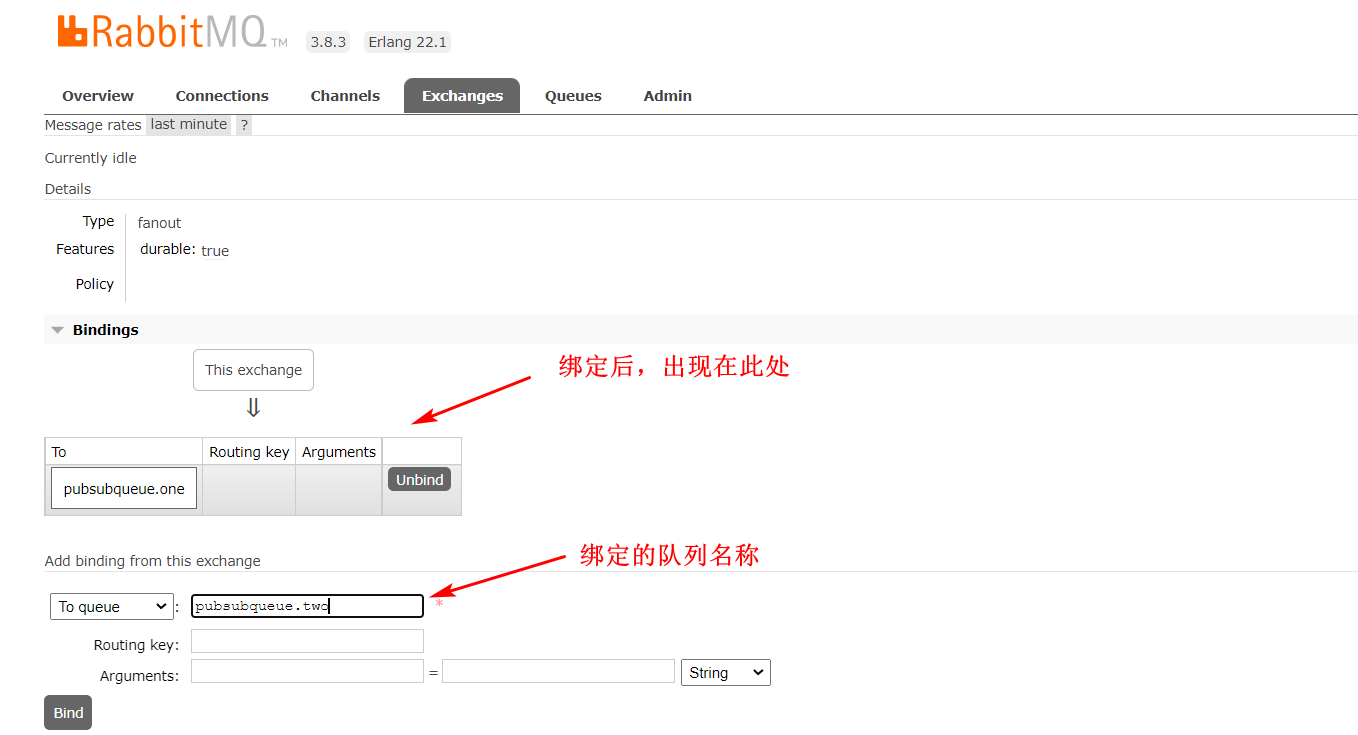Viewport: 1358px width, 735px height.
Task: Click the Add binding from this exchange heading
Action: click(153, 561)
